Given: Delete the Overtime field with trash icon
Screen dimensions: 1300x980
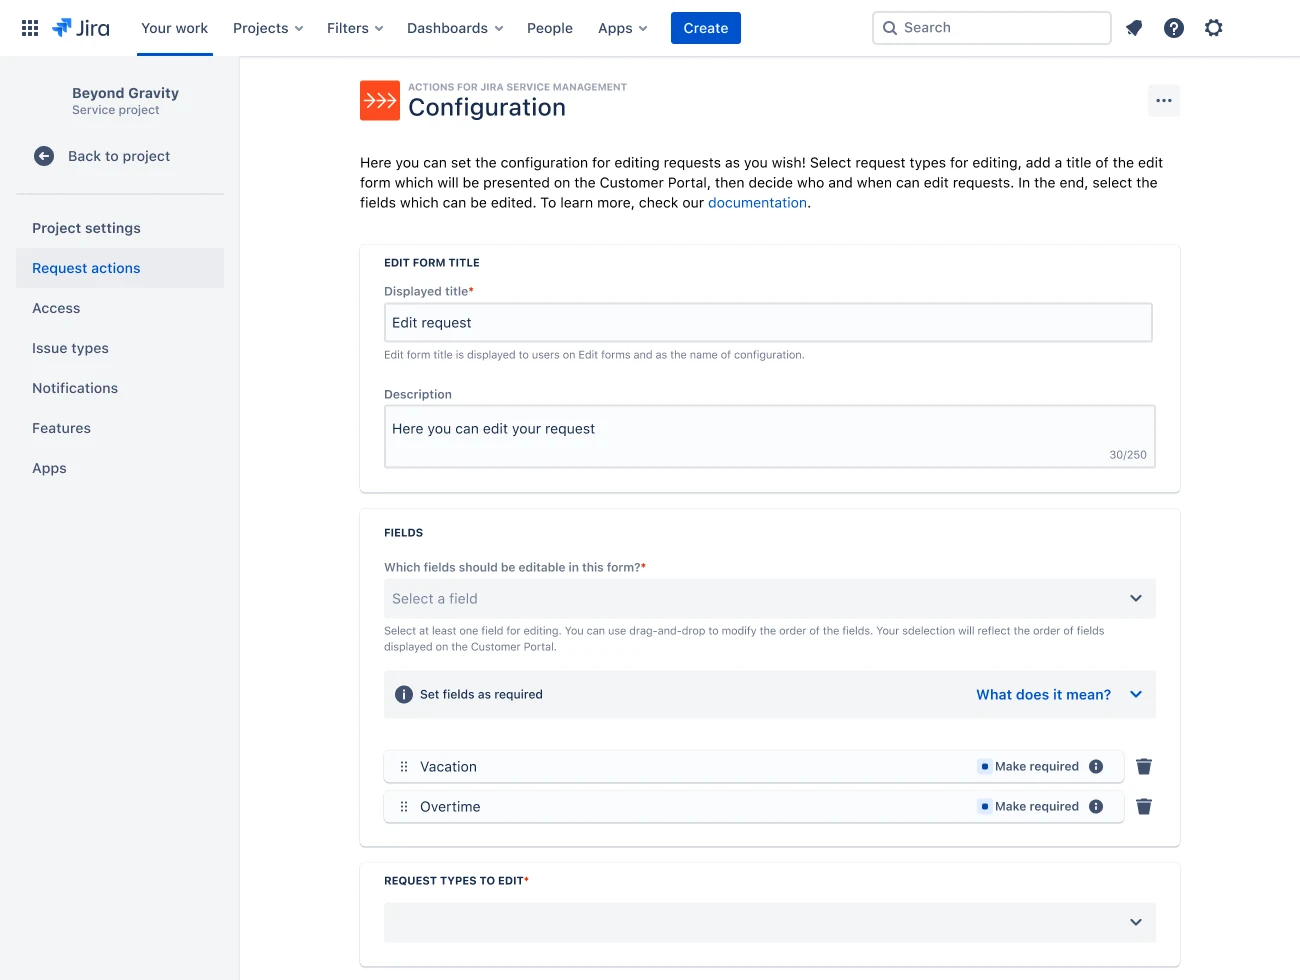Looking at the screenshot, I should [x=1144, y=807].
